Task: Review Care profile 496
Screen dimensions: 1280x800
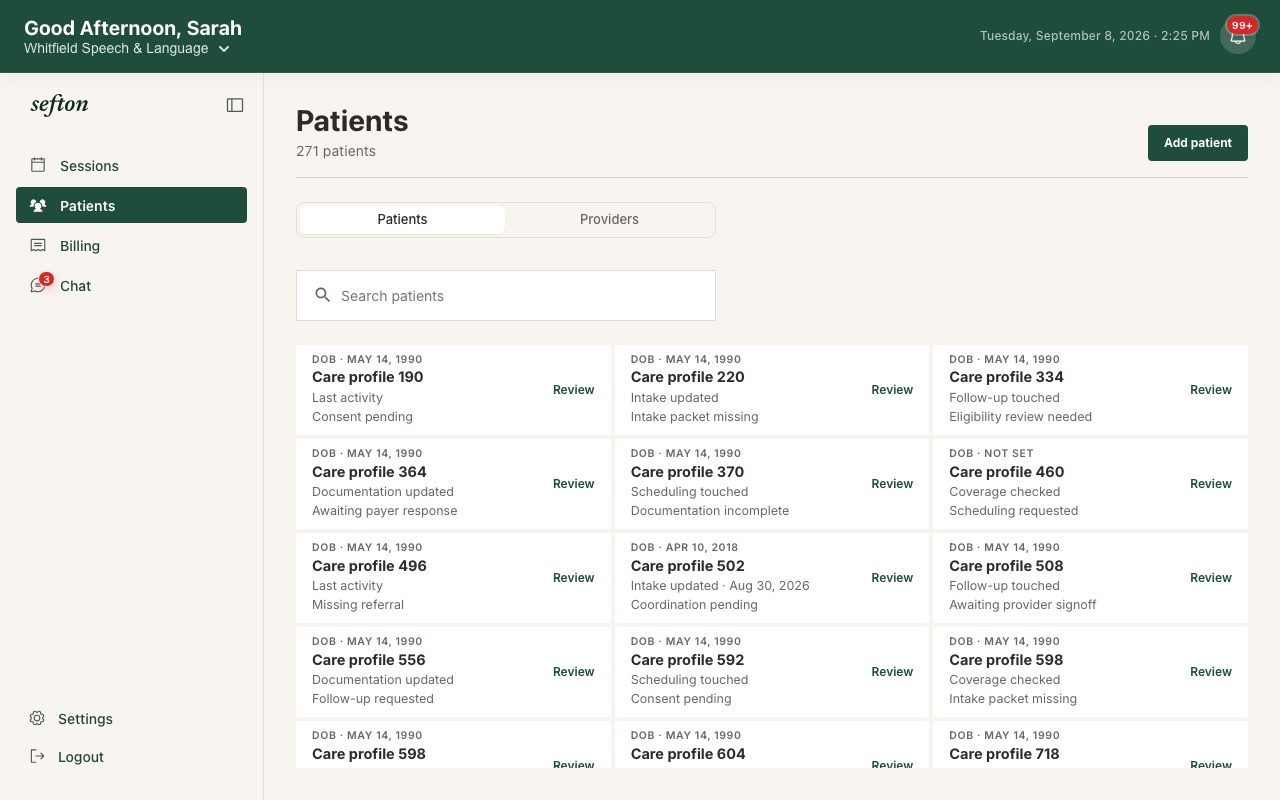Action: point(573,578)
